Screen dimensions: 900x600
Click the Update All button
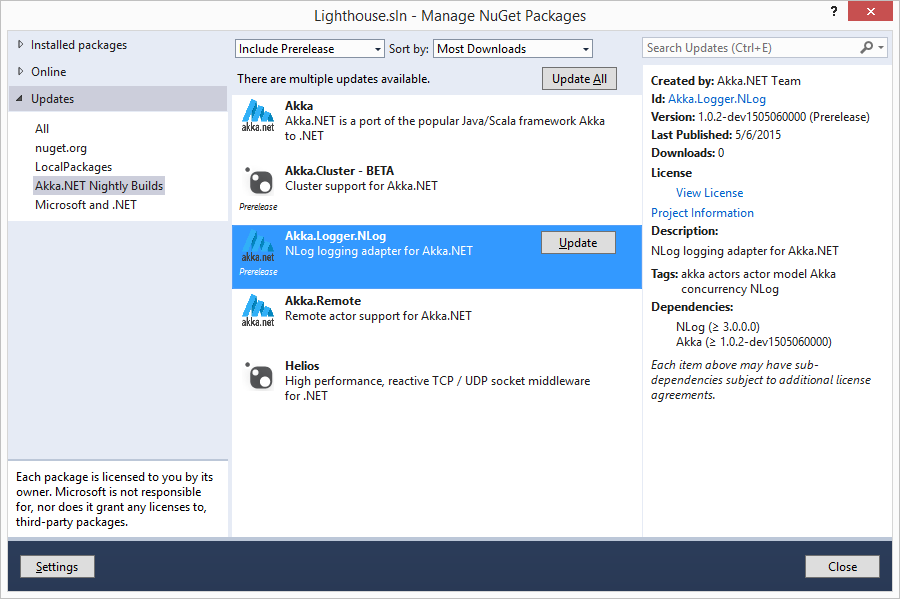579,79
